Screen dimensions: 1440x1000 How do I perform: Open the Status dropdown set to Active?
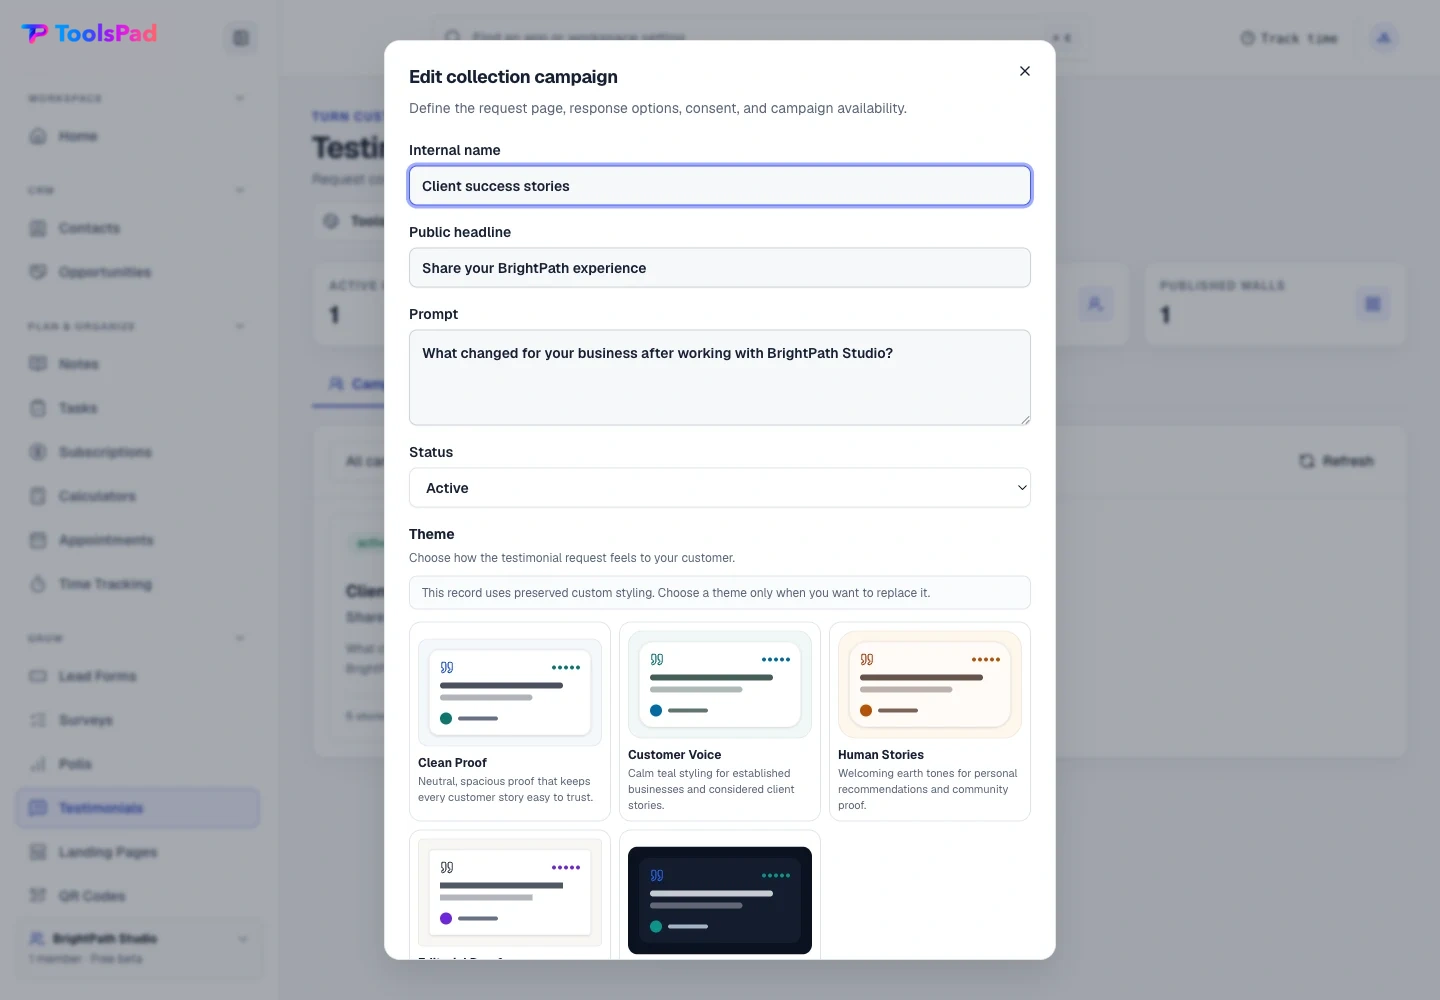(720, 488)
